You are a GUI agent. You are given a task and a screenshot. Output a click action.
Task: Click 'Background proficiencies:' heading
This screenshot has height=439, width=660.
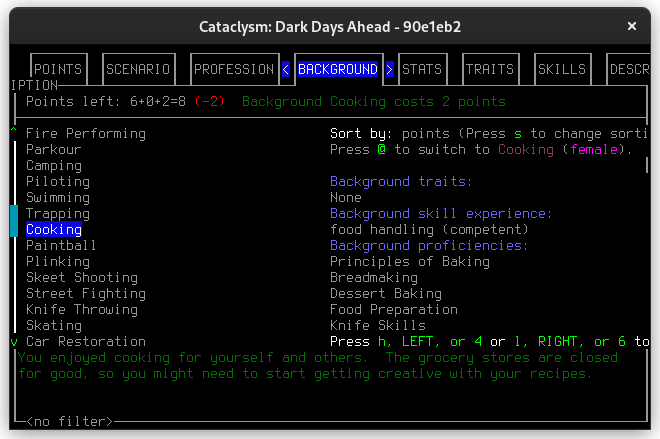[429, 246]
